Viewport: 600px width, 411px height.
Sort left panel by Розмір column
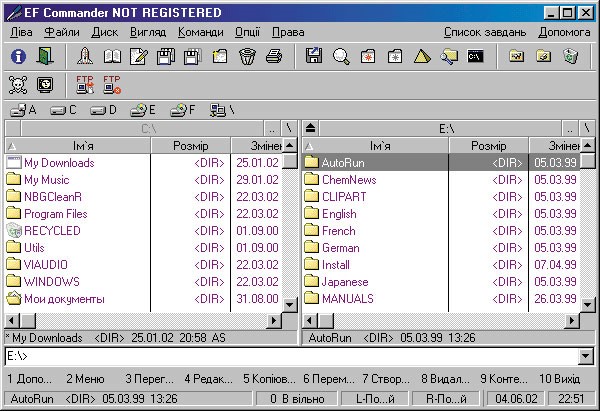click(191, 146)
